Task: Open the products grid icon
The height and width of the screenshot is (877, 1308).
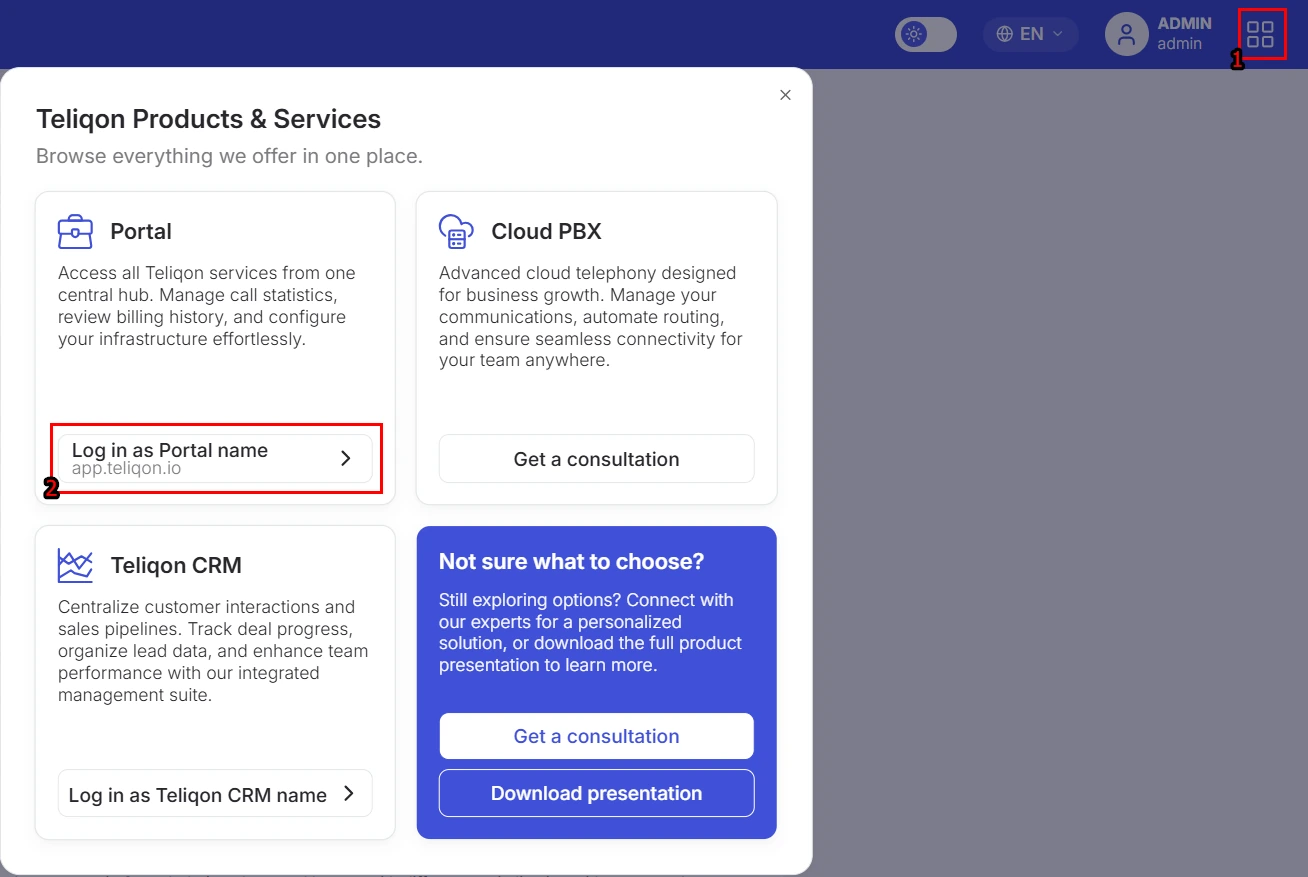Action: click(1260, 34)
